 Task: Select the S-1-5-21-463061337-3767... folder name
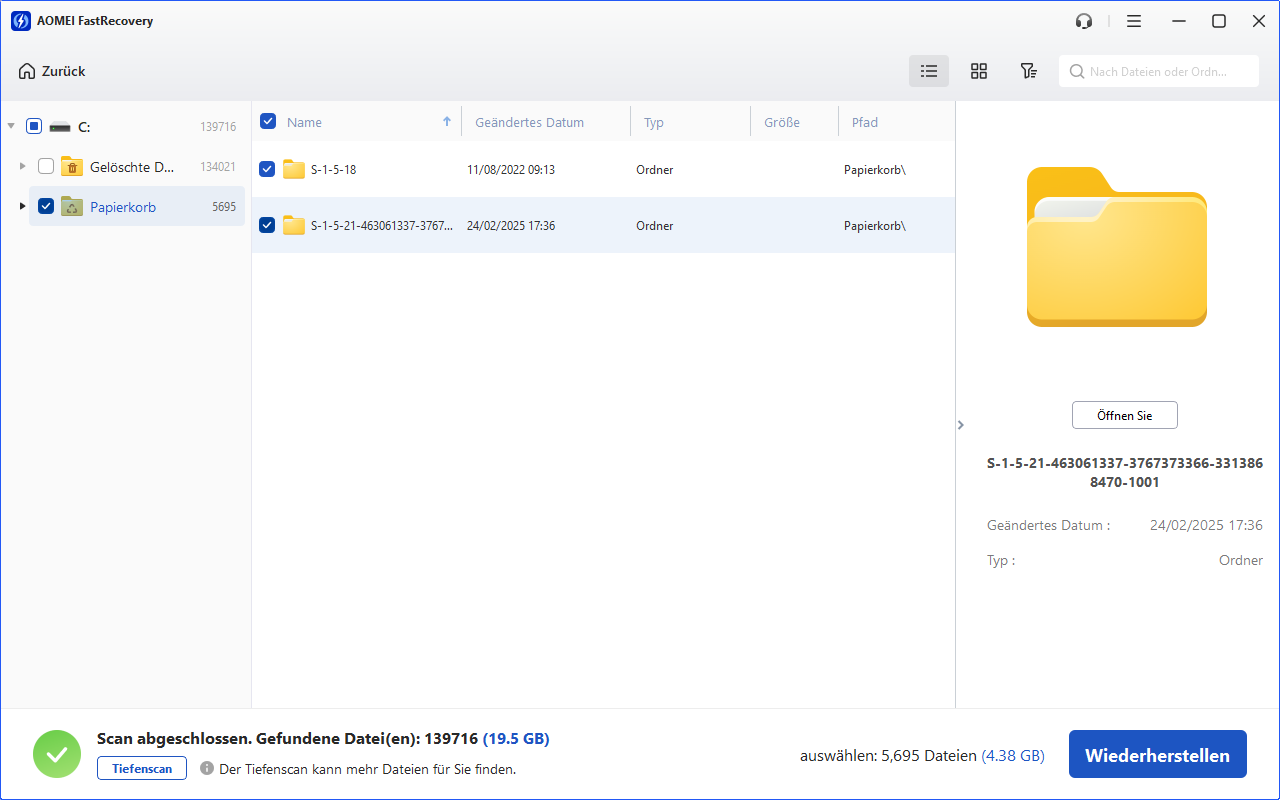(x=382, y=226)
